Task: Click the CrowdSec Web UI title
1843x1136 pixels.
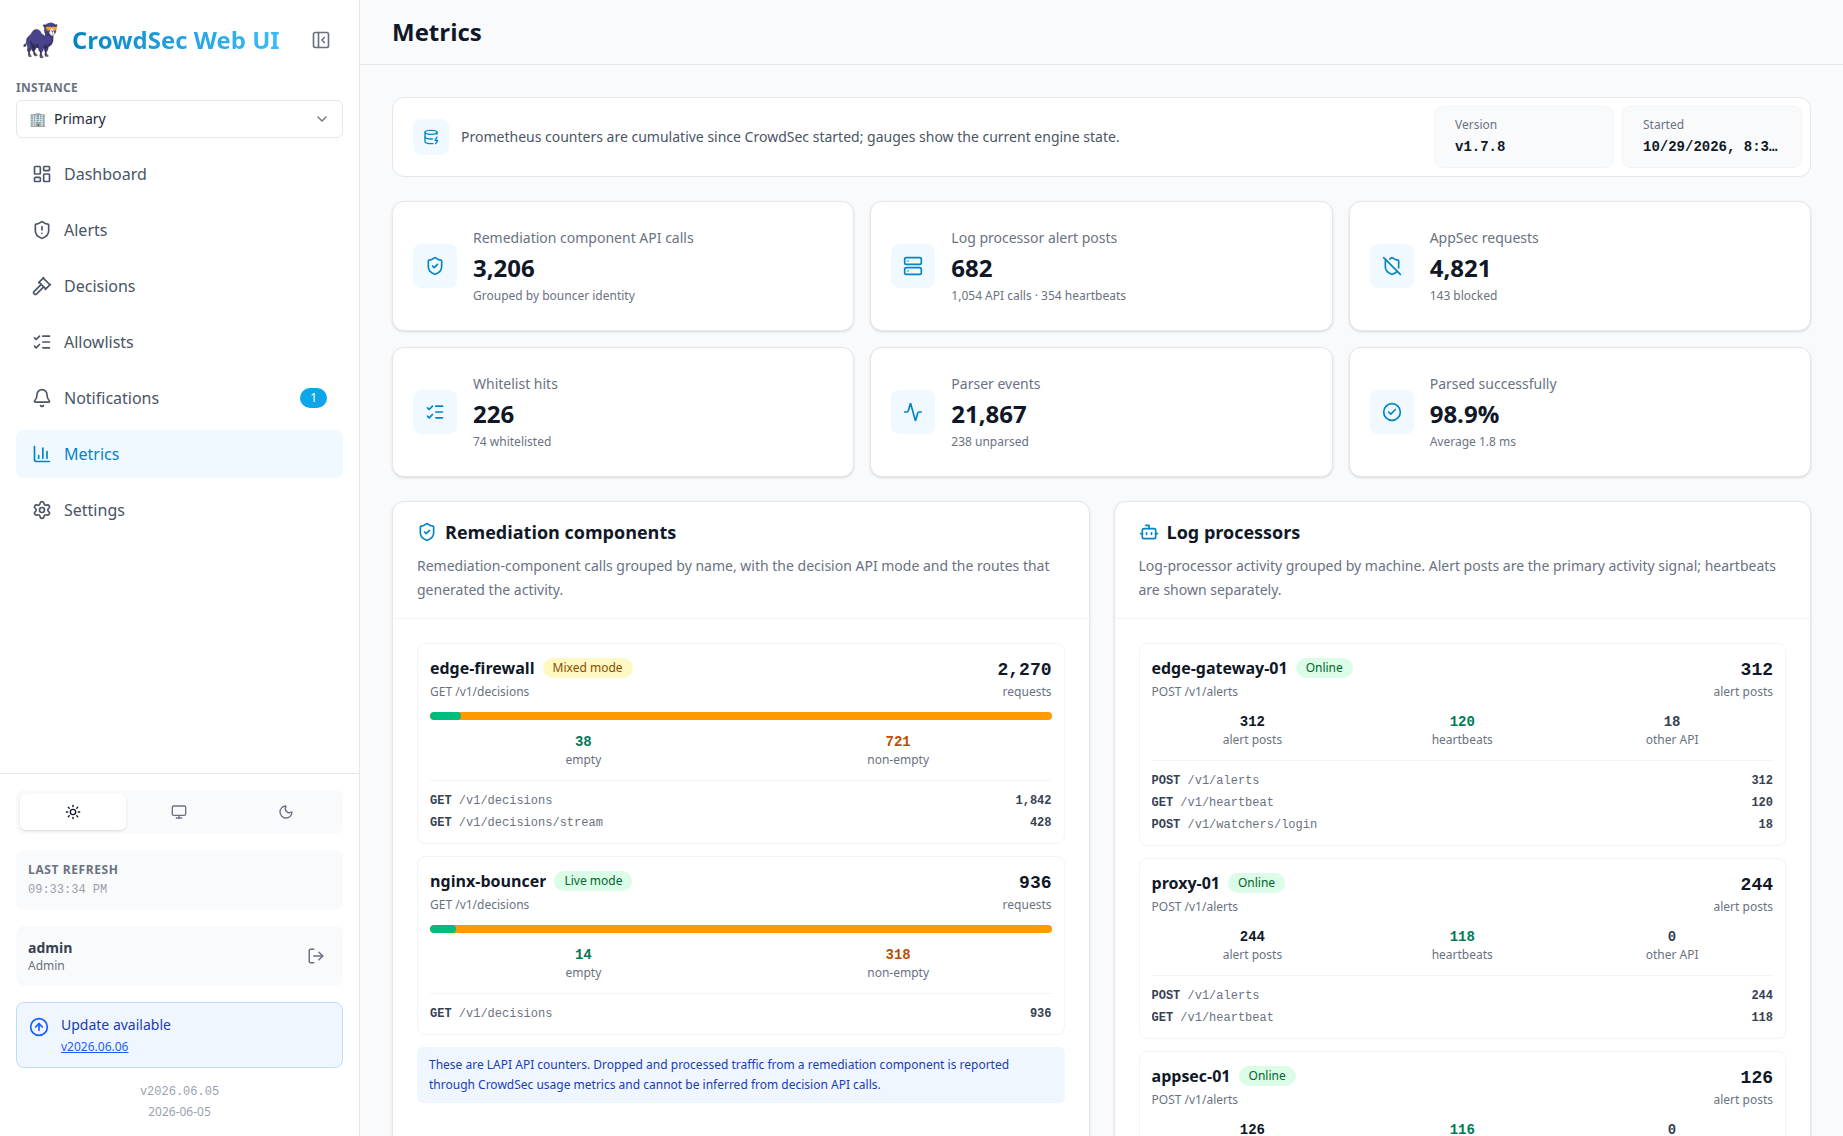Action: 176,40
